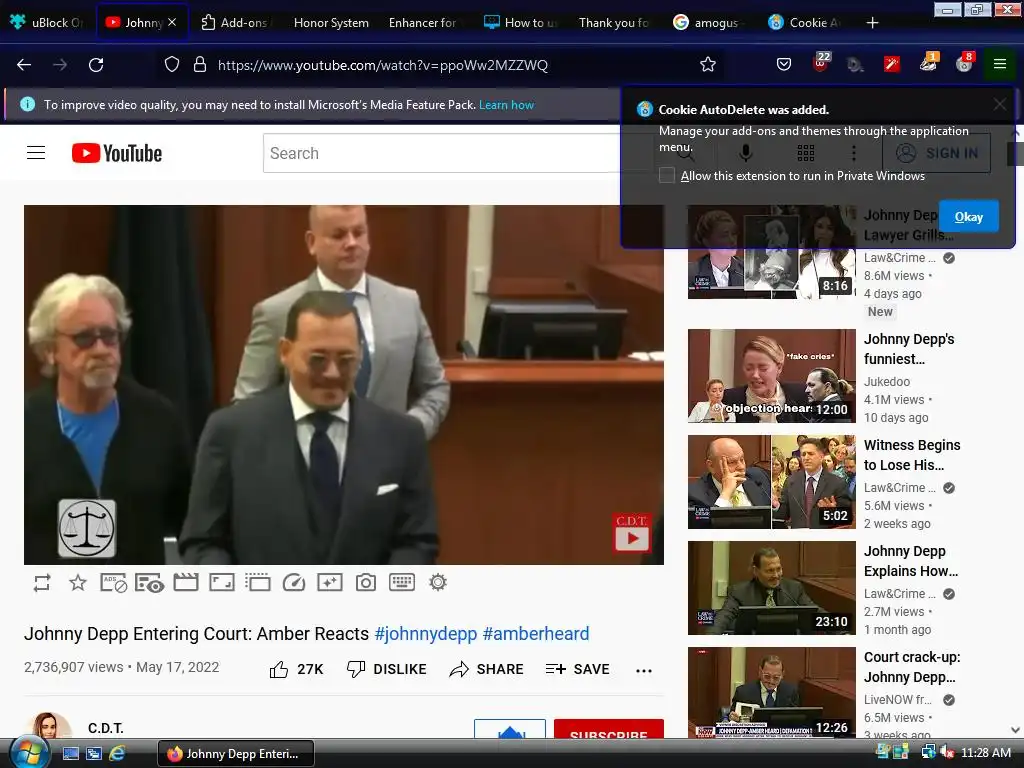1024x768 pixels.
Task: Click the SHARE button
Action: pyautogui.click(x=487, y=669)
